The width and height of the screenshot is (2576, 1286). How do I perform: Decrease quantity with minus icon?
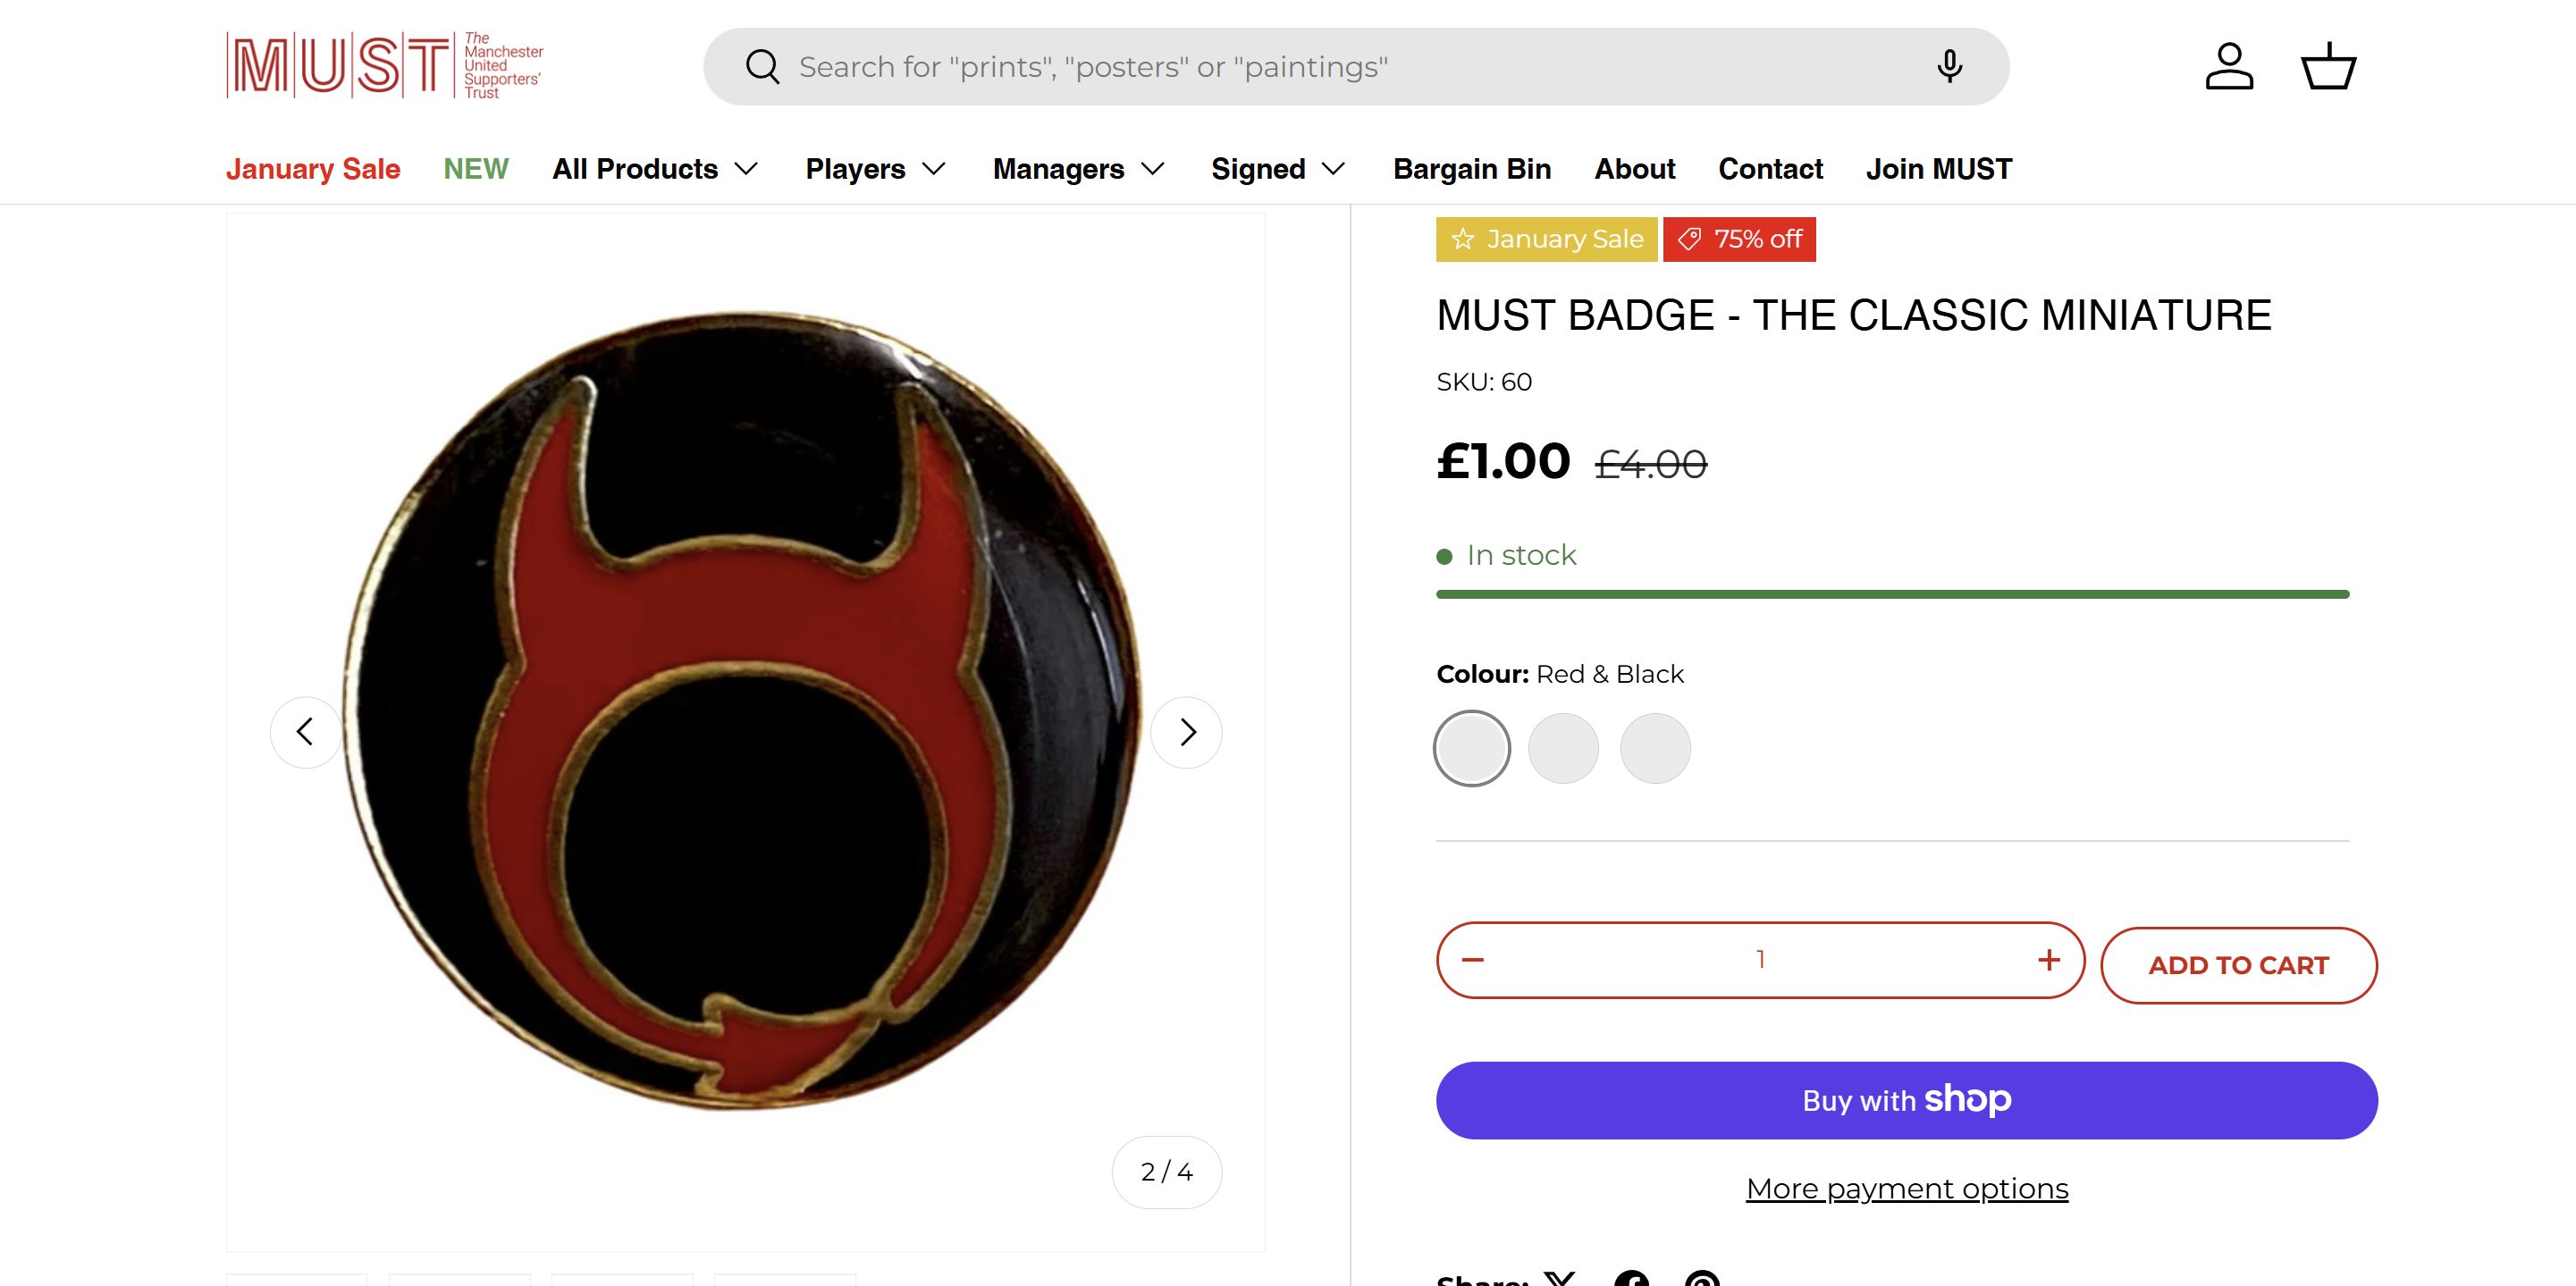1473,960
